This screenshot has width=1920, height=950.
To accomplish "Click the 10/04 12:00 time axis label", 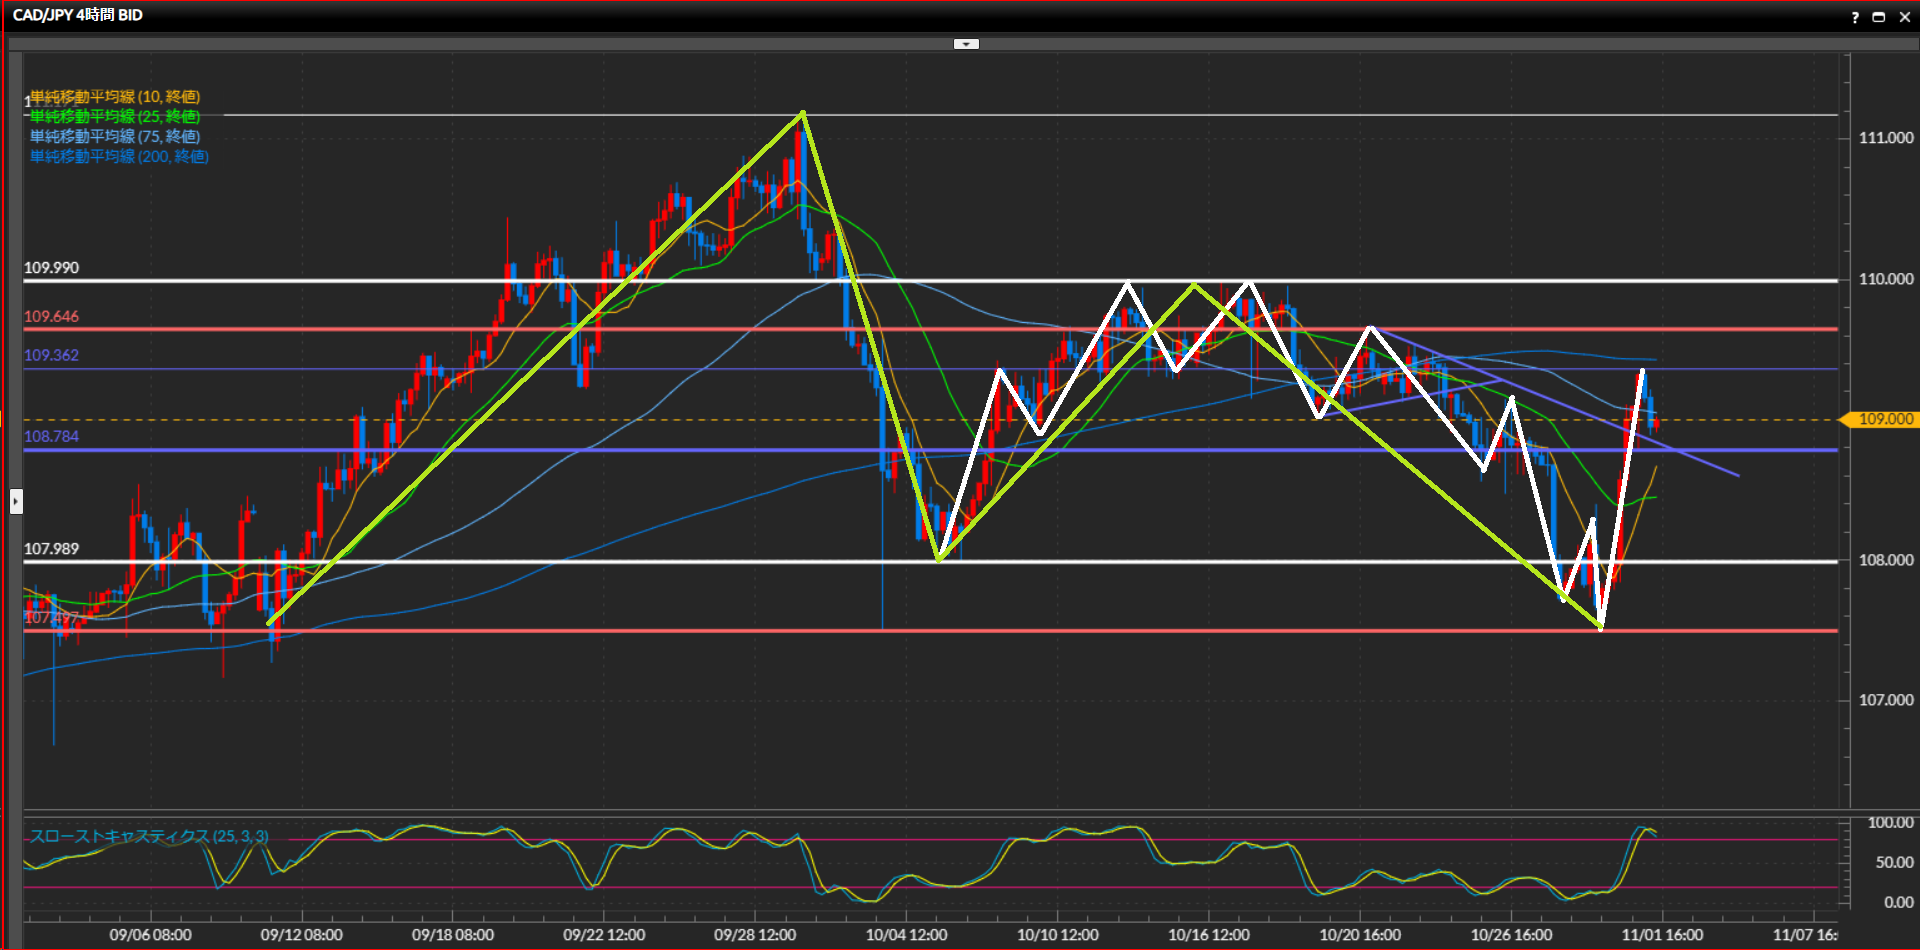I will [906, 935].
